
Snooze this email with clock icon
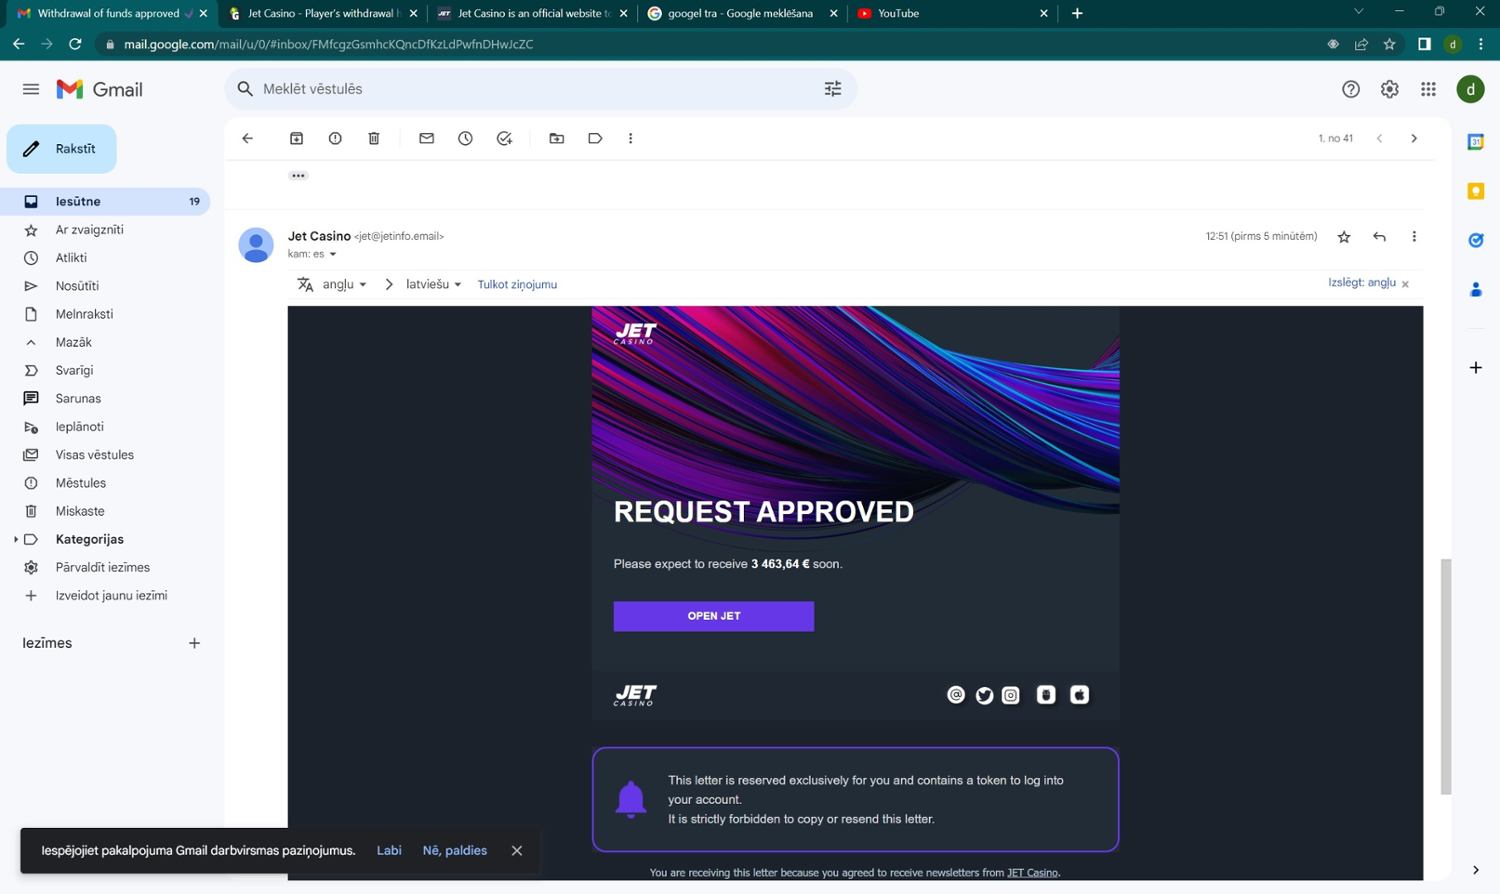click(x=465, y=139)
